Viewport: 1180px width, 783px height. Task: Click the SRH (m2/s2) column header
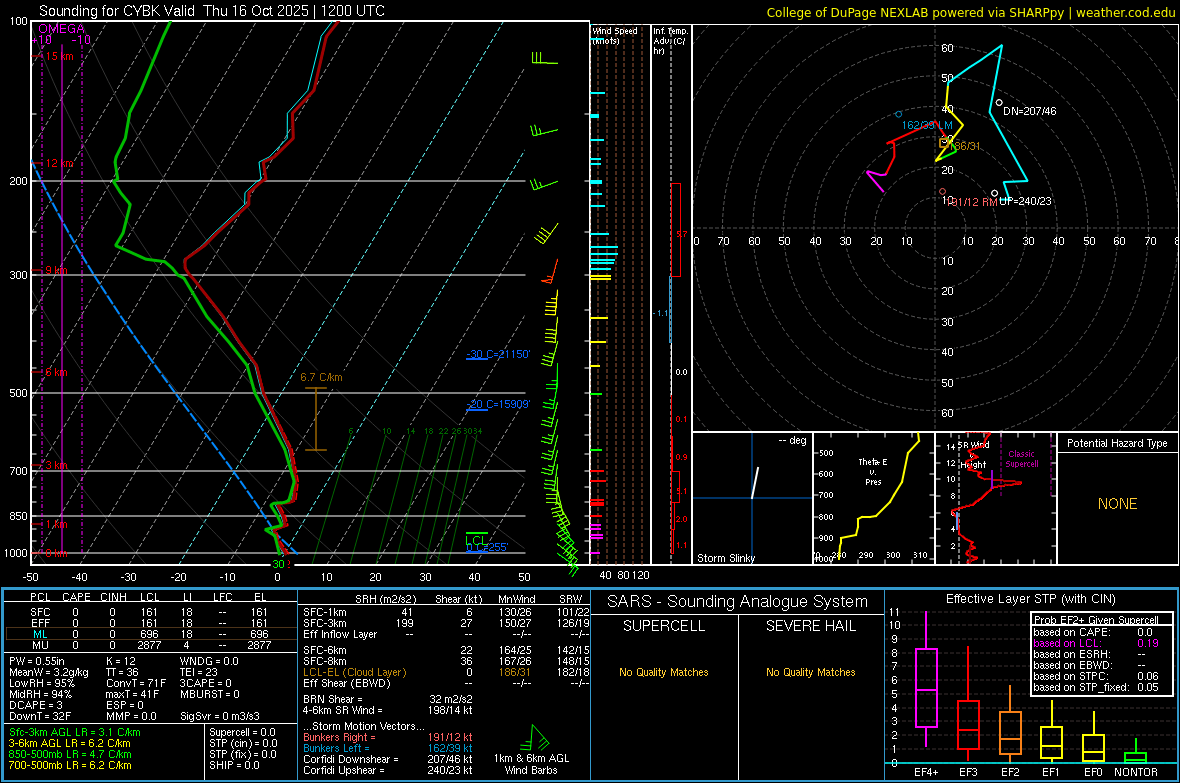385,600
